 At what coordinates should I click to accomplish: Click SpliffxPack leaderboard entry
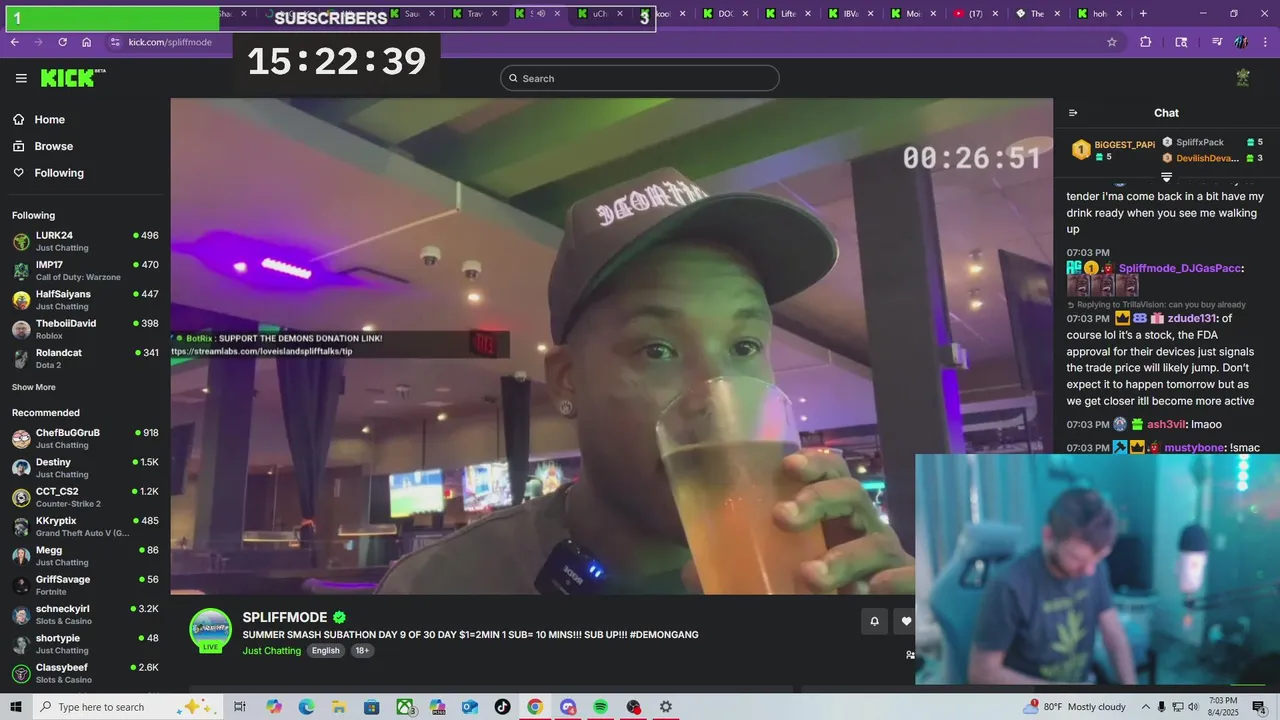tap(1212, 142)
